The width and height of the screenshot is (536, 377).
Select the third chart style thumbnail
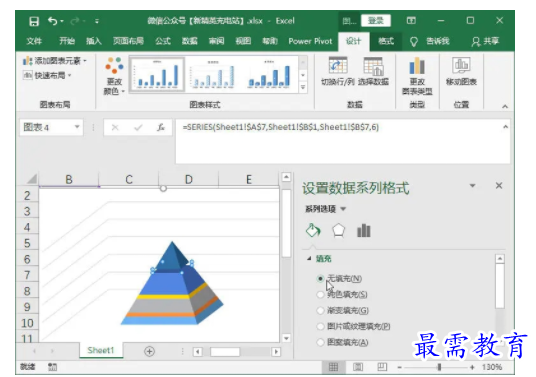click(269, 73)
